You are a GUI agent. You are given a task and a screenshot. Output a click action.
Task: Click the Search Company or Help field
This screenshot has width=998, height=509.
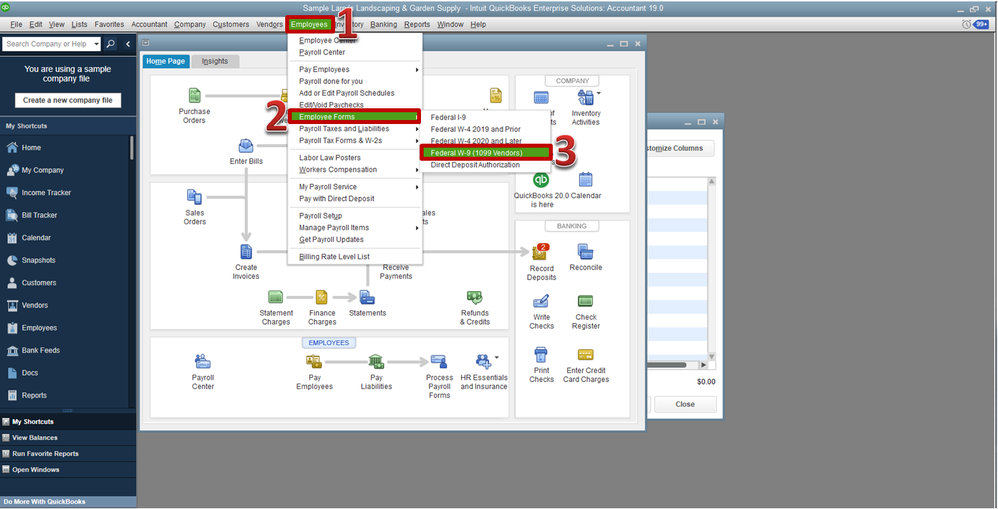tap(46, 44)
